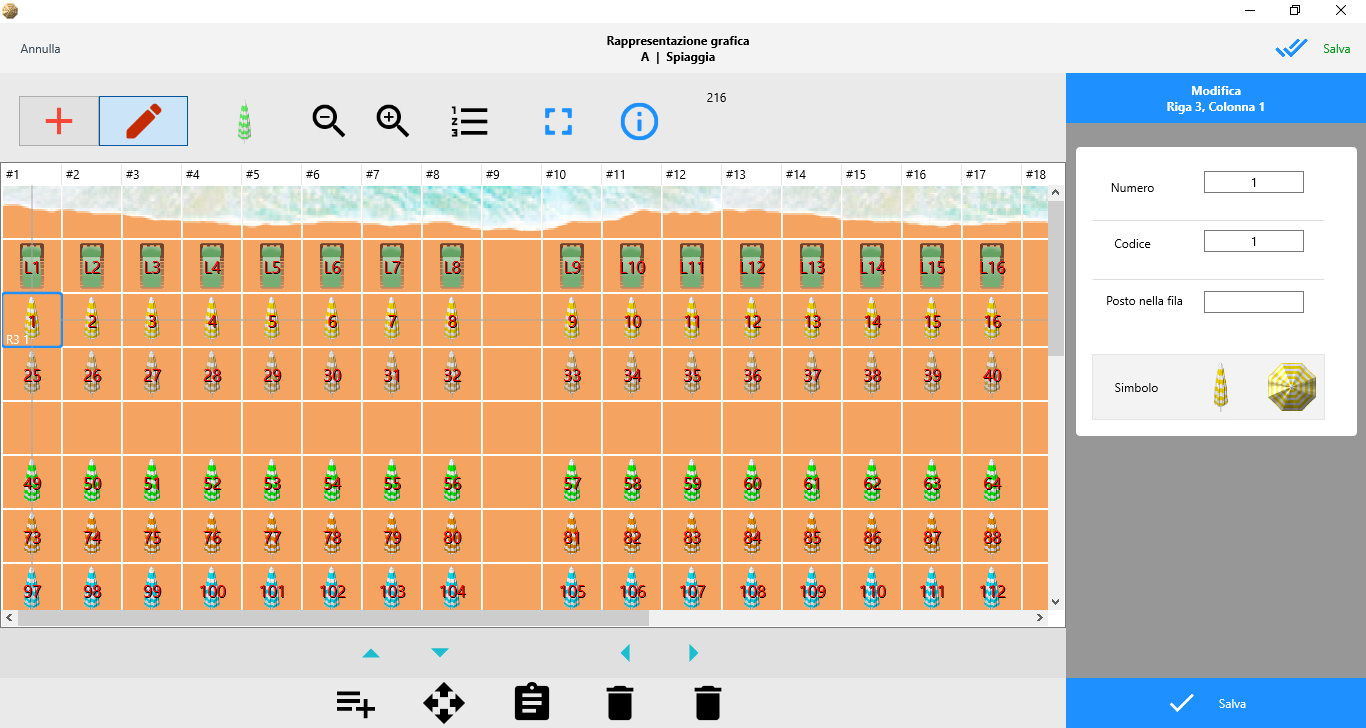Click column header #9
Screen dimensions: 1366x728
[512, 174]
